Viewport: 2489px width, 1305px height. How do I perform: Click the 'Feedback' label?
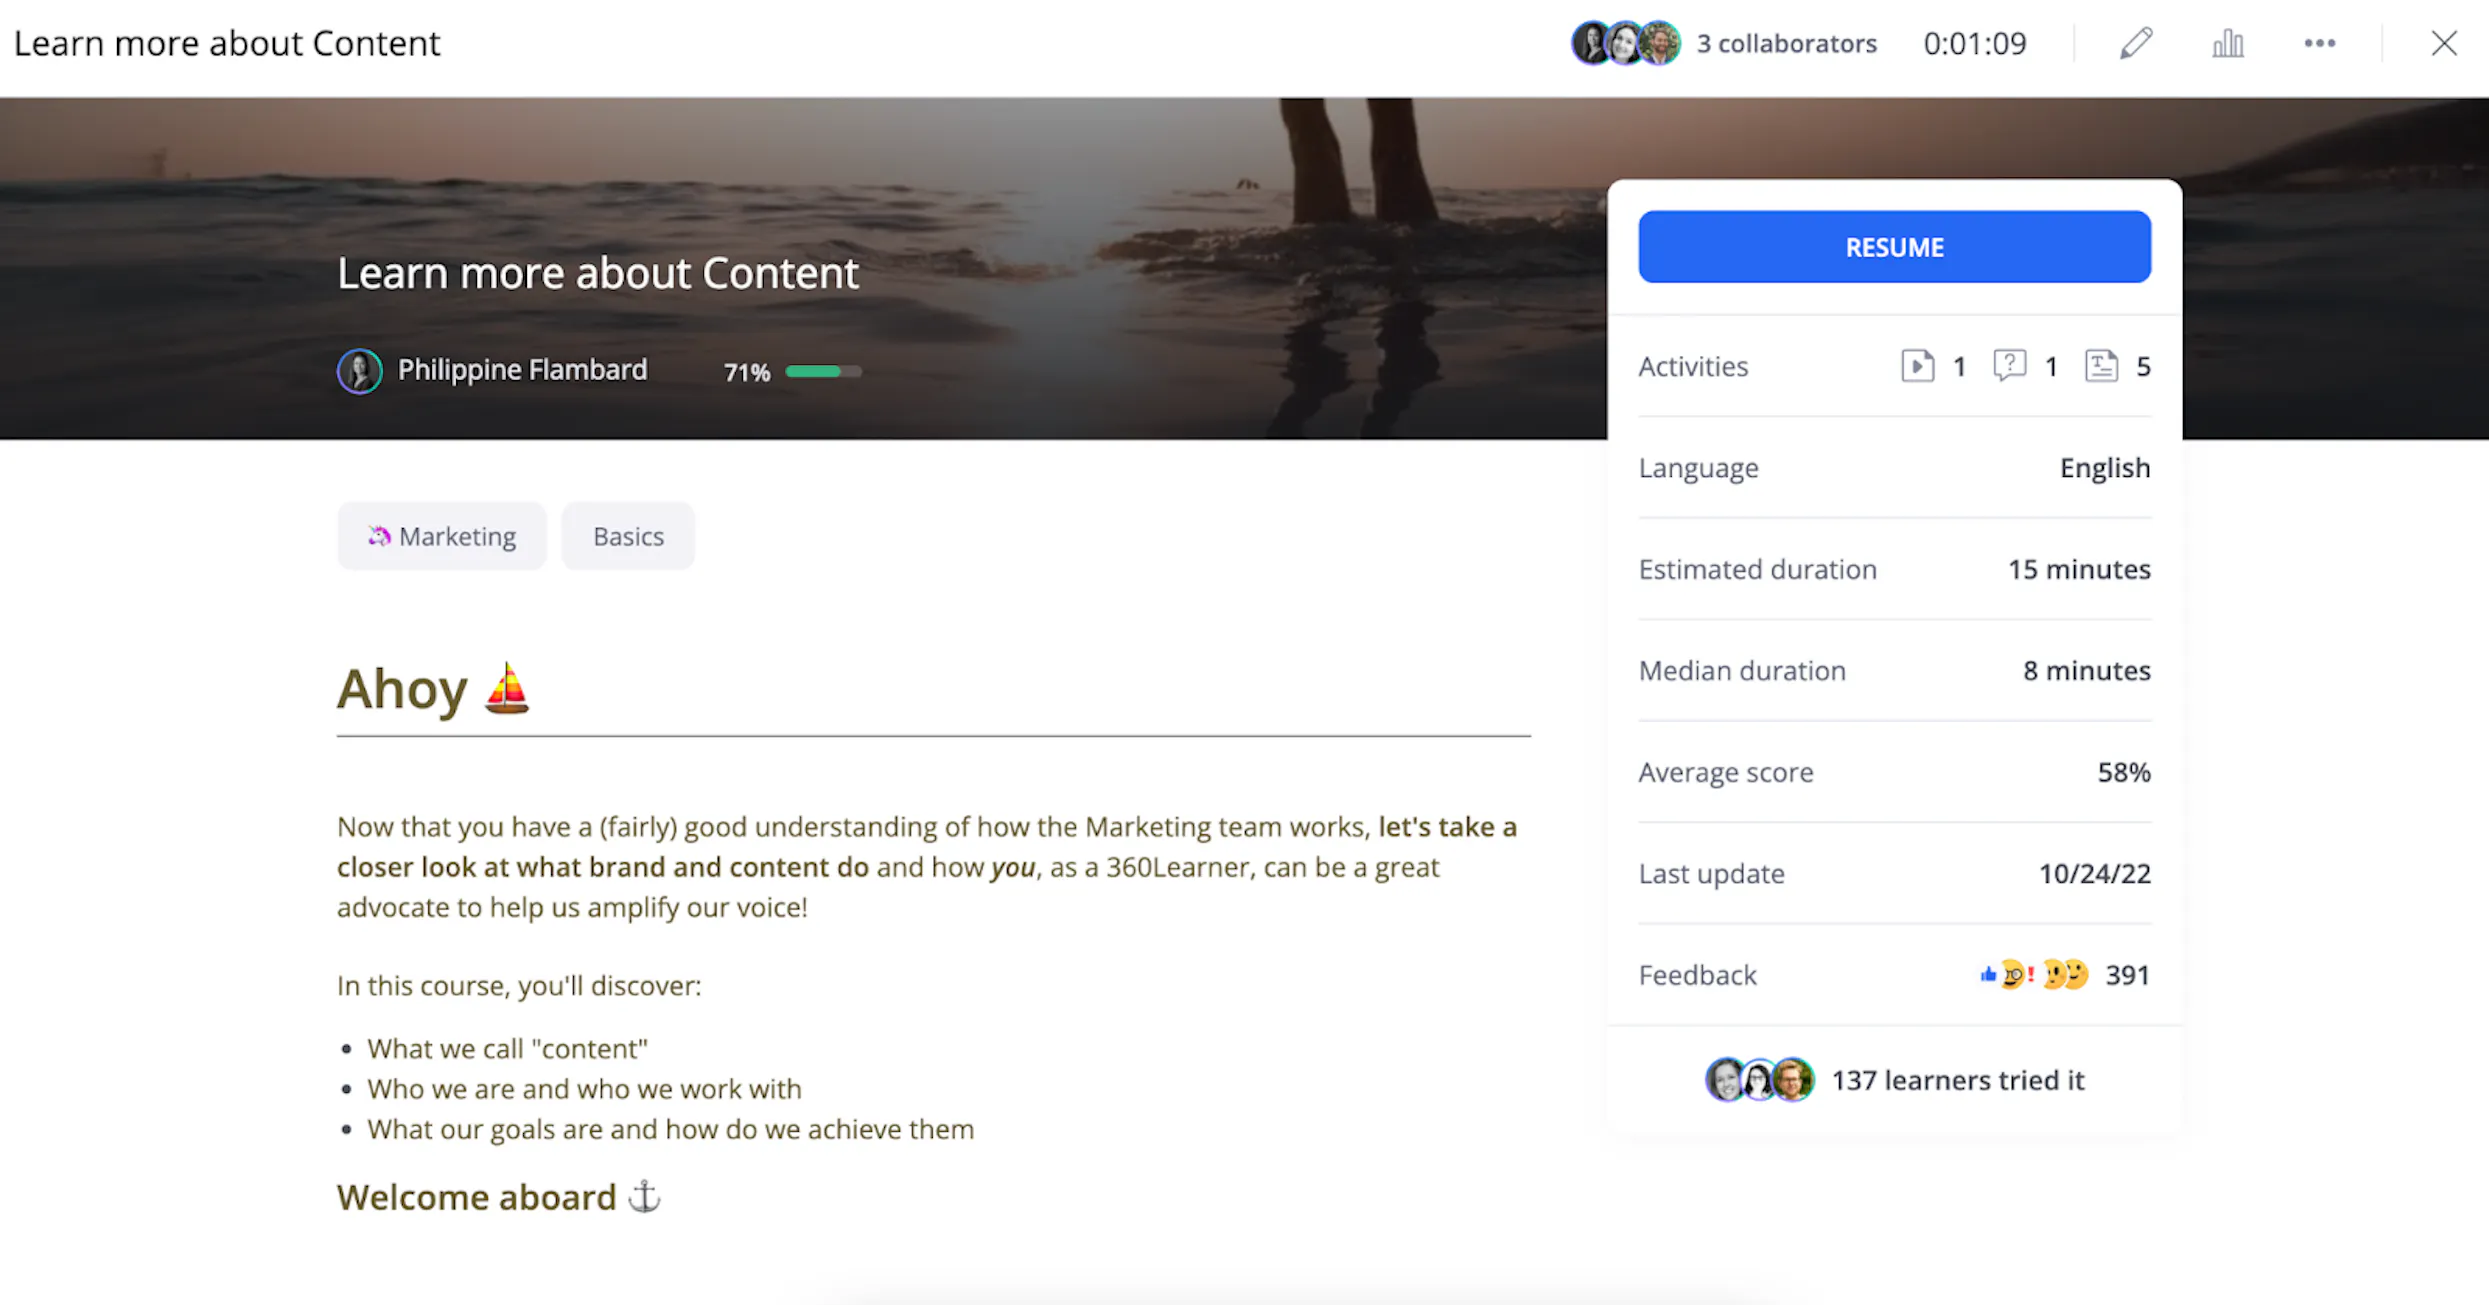point(1697,975)
